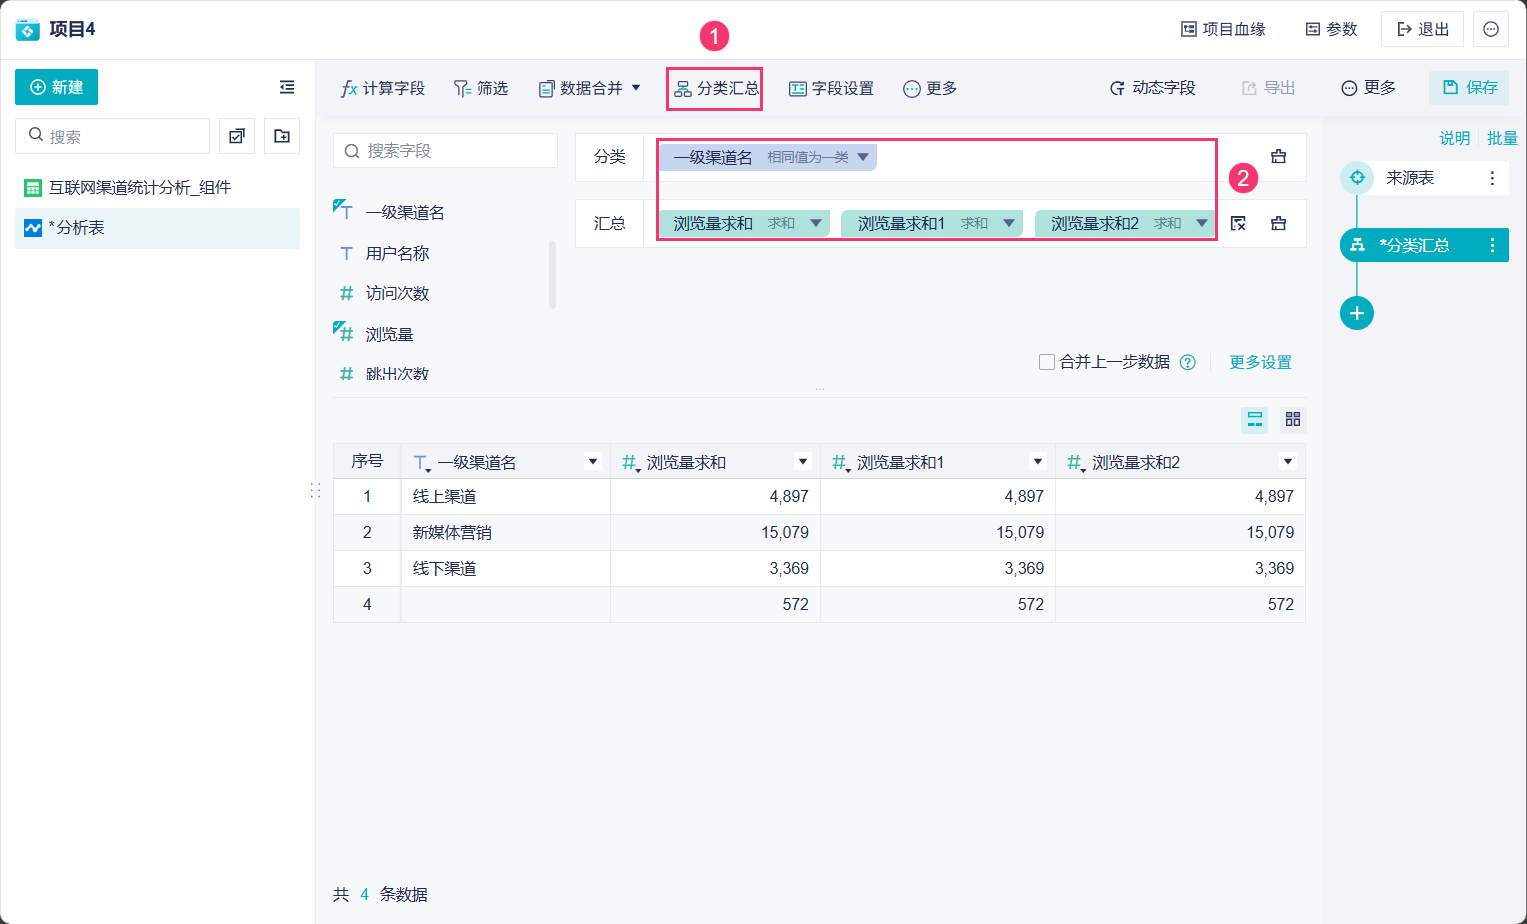Open the 一级渠道名 grouping dropdown arrow
This screenshot has height=924, width=1527.
point(863,157)
